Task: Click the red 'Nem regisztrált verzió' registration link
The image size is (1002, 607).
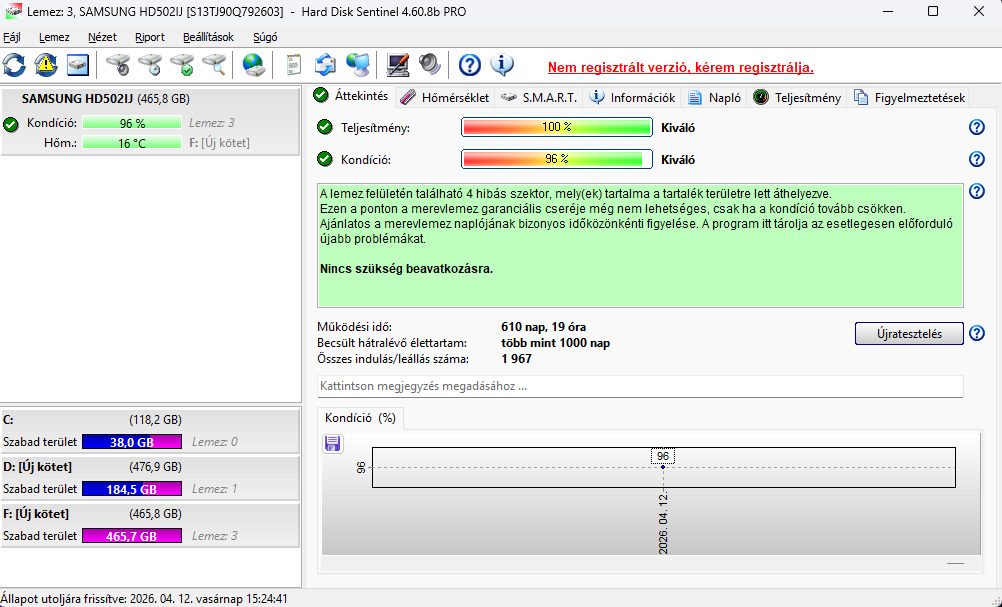Action: coord(681,68)
